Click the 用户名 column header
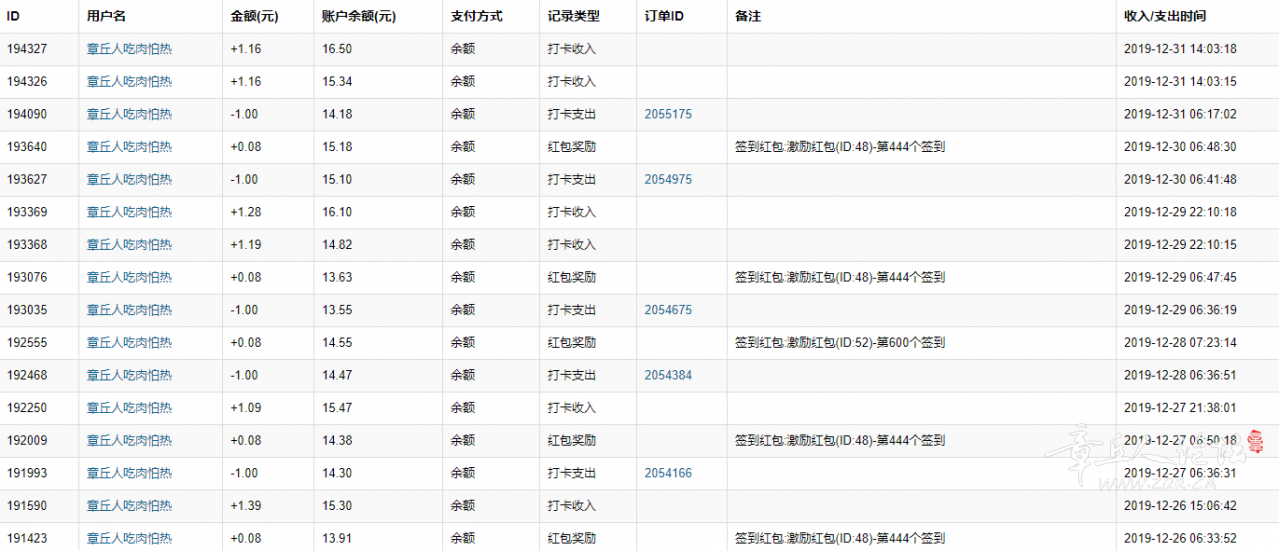 click(106, 17)
